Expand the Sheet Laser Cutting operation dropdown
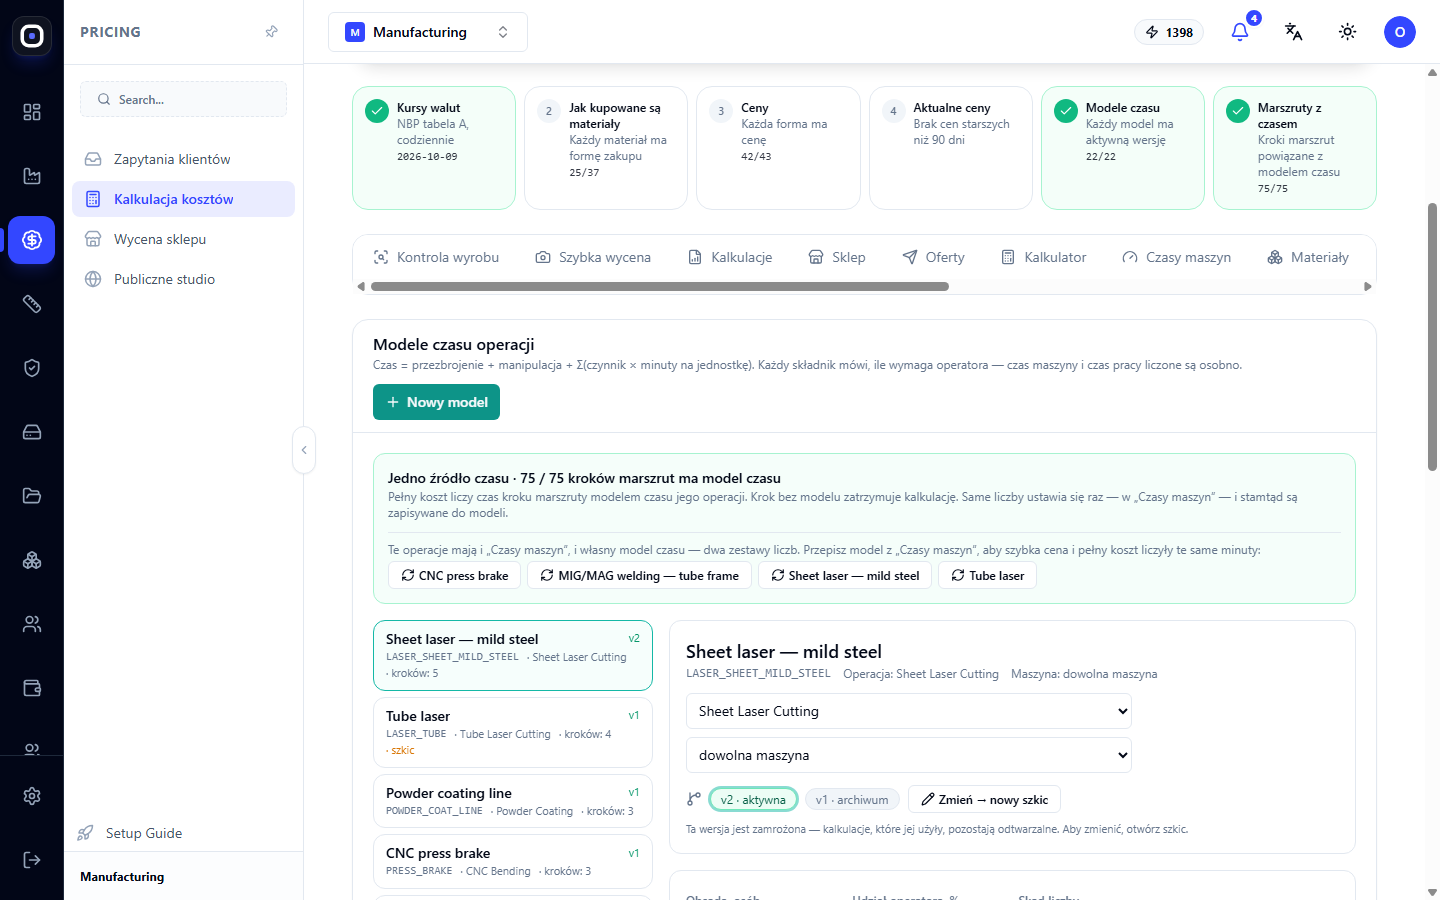 coord(909,711)
